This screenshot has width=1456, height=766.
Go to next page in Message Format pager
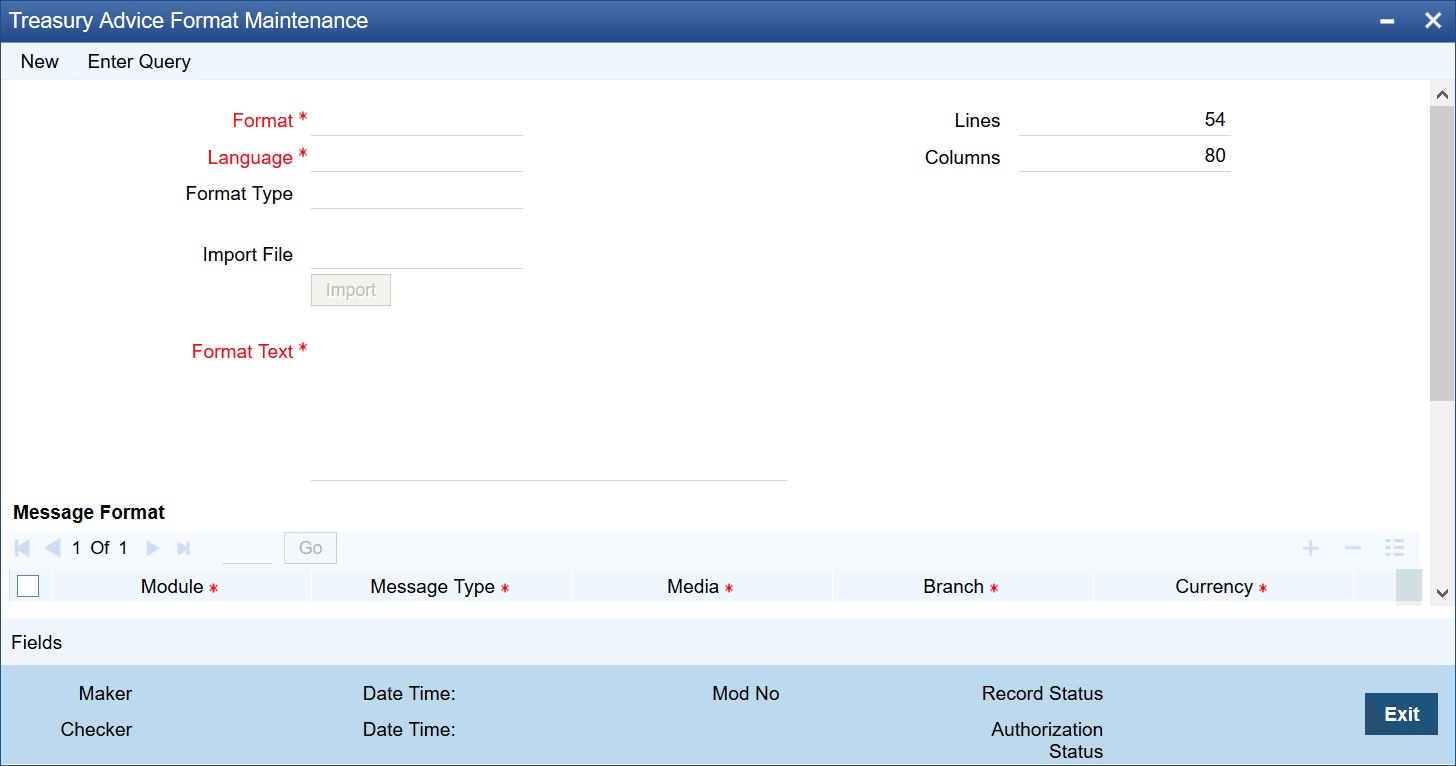[x=153, y=548]
